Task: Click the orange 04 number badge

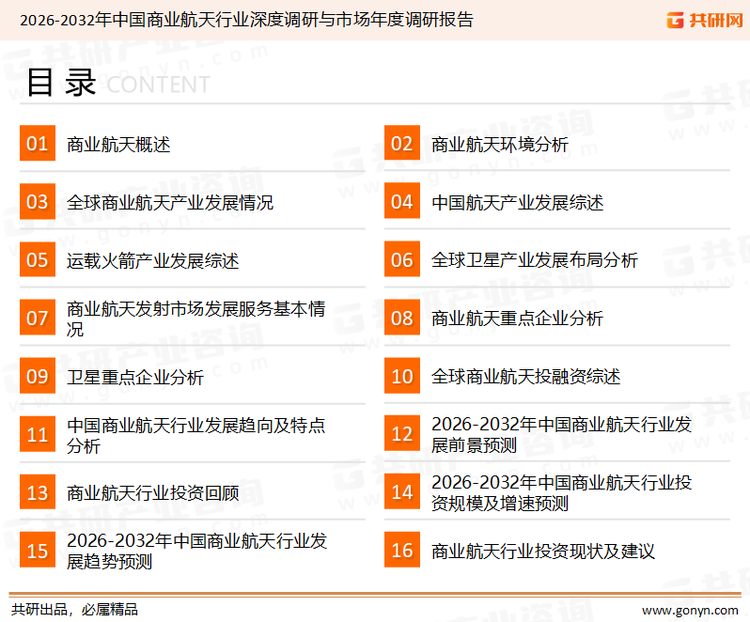Action: pyautogui.click(x=402, y=201)
